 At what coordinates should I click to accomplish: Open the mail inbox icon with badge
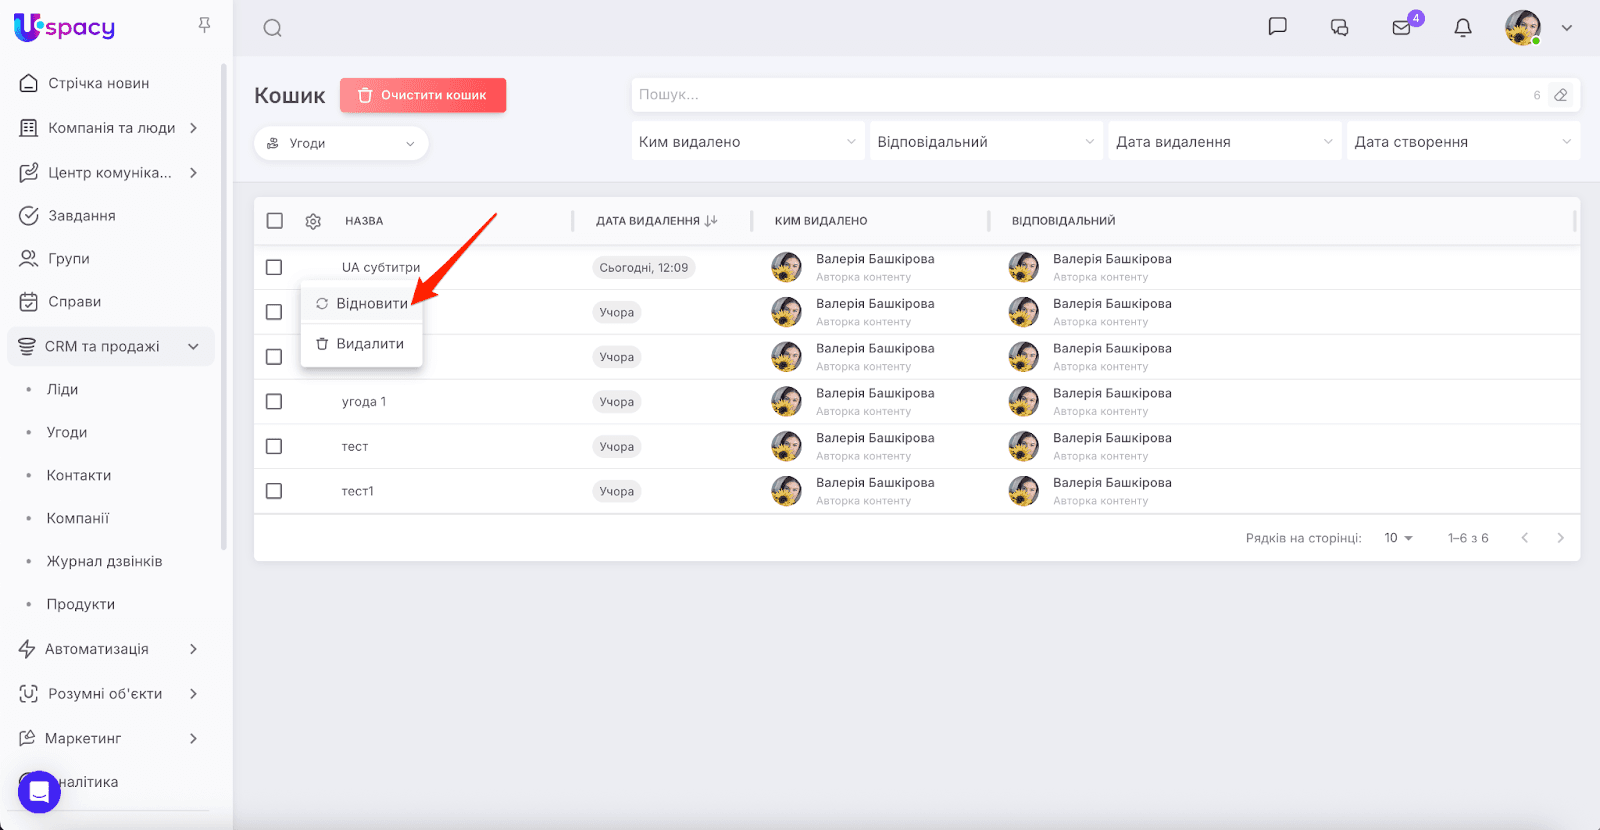click(1402, 28)
